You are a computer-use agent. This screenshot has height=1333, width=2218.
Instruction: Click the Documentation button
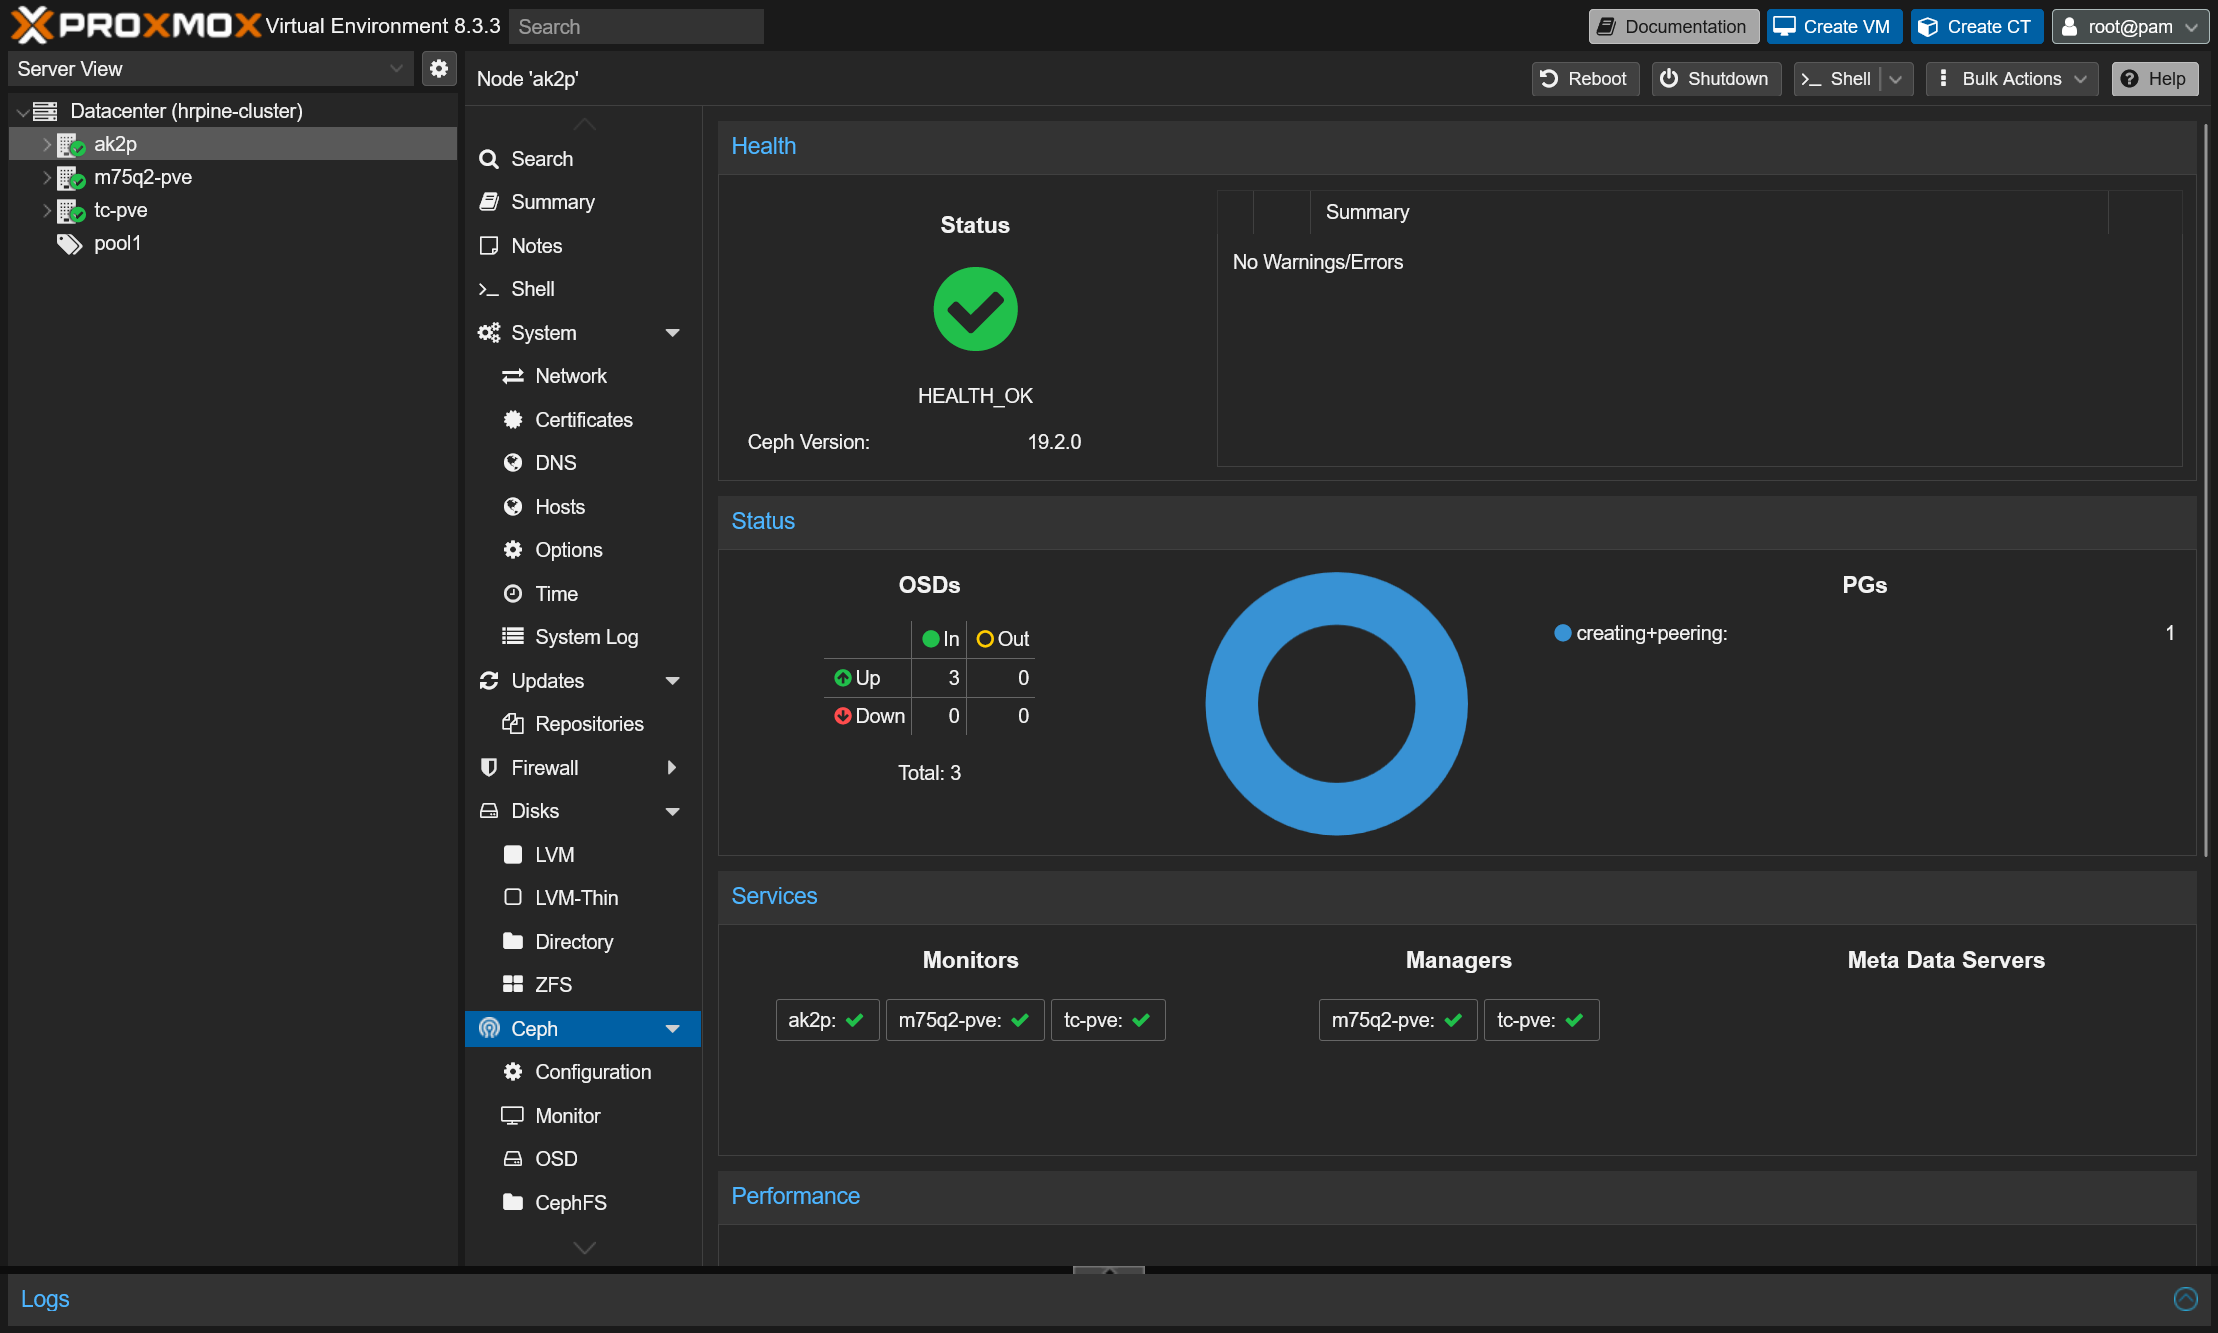1674,26
